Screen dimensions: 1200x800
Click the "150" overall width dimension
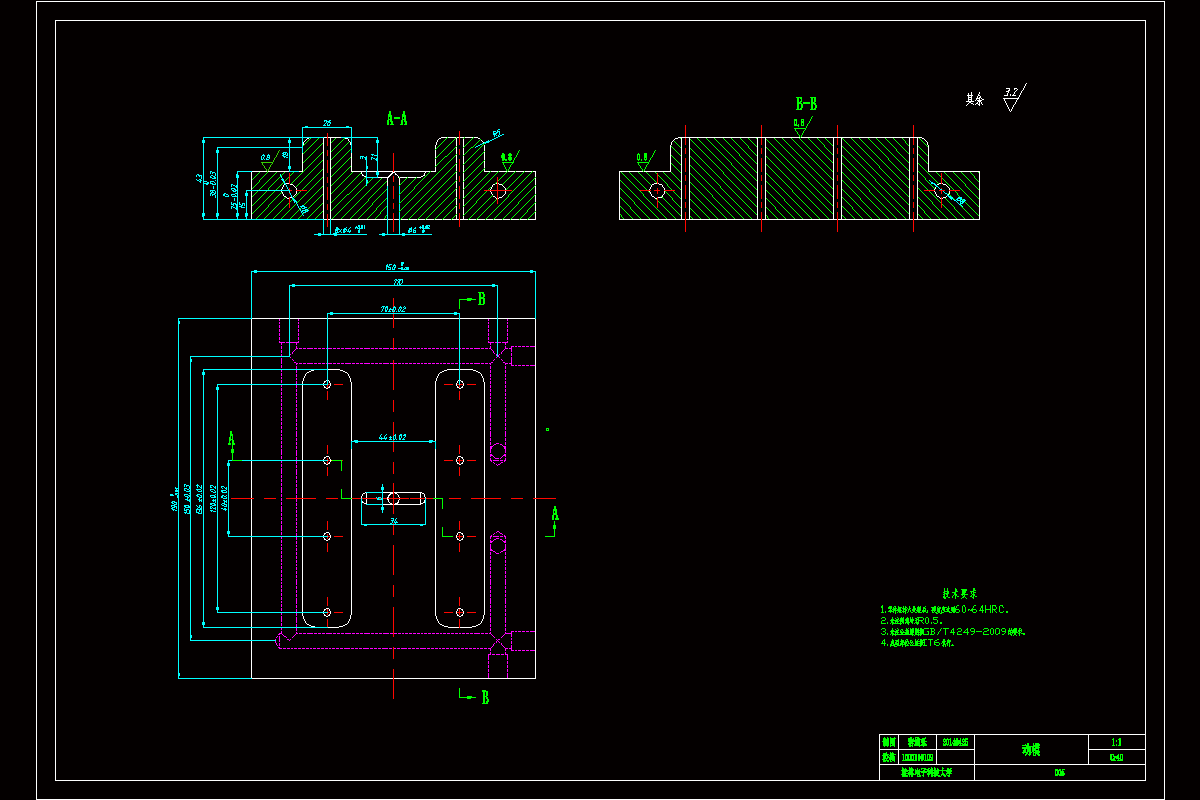click(395, 267)
